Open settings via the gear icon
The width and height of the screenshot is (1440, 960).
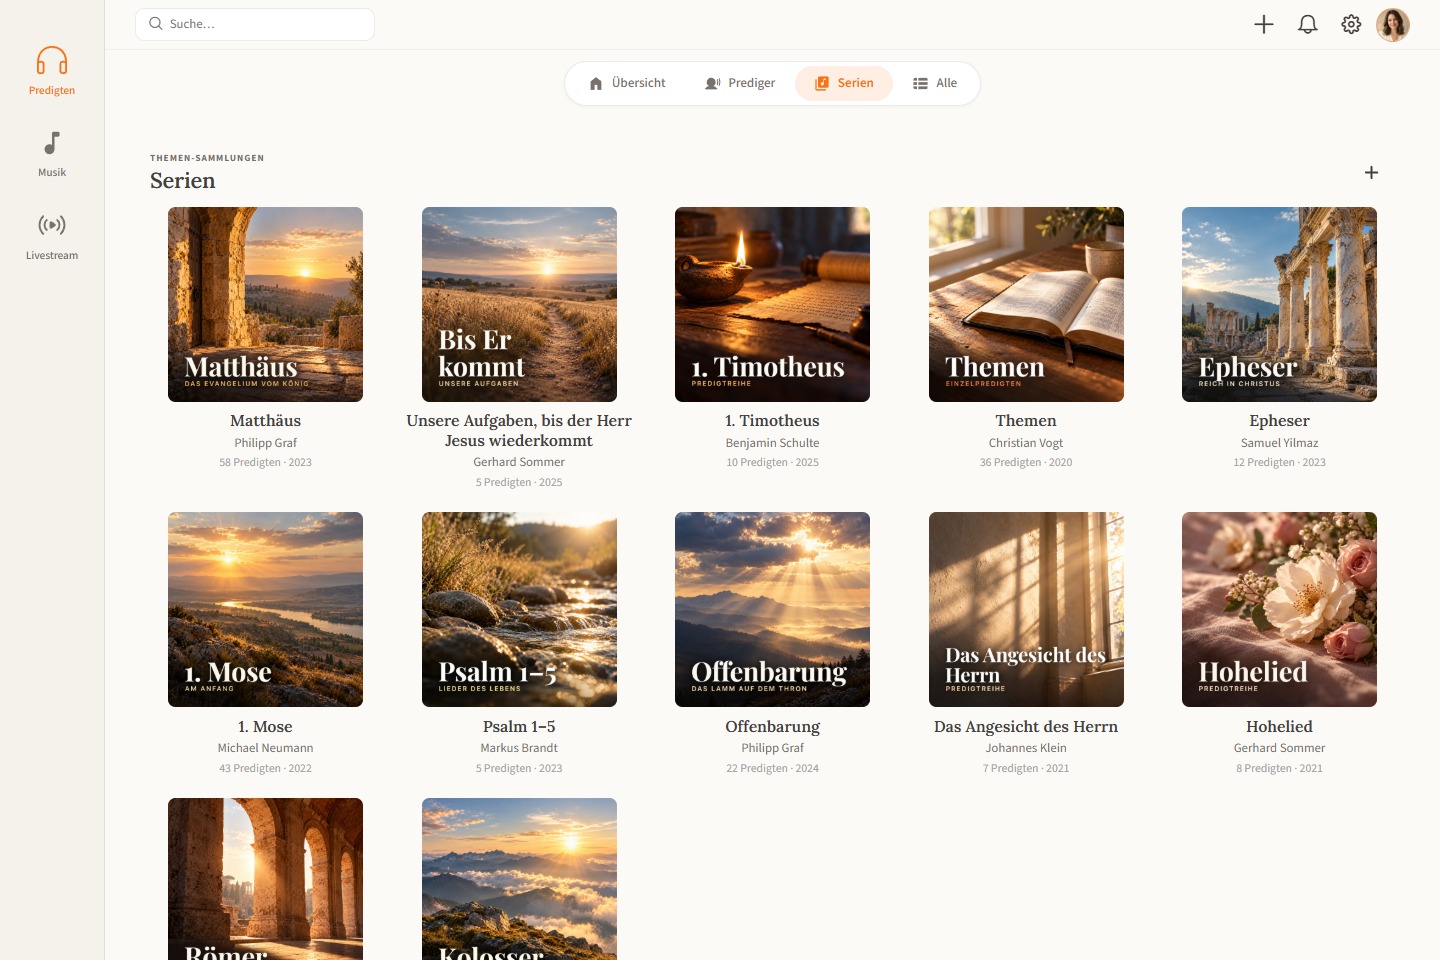click(1351, 25)
